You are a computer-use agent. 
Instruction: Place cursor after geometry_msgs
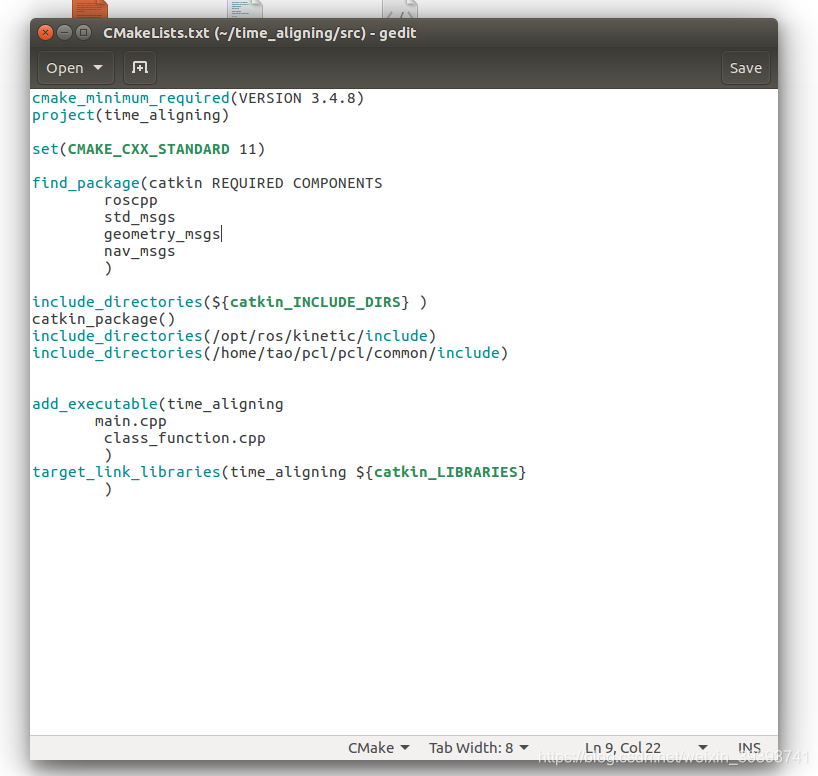coord(221,234)
